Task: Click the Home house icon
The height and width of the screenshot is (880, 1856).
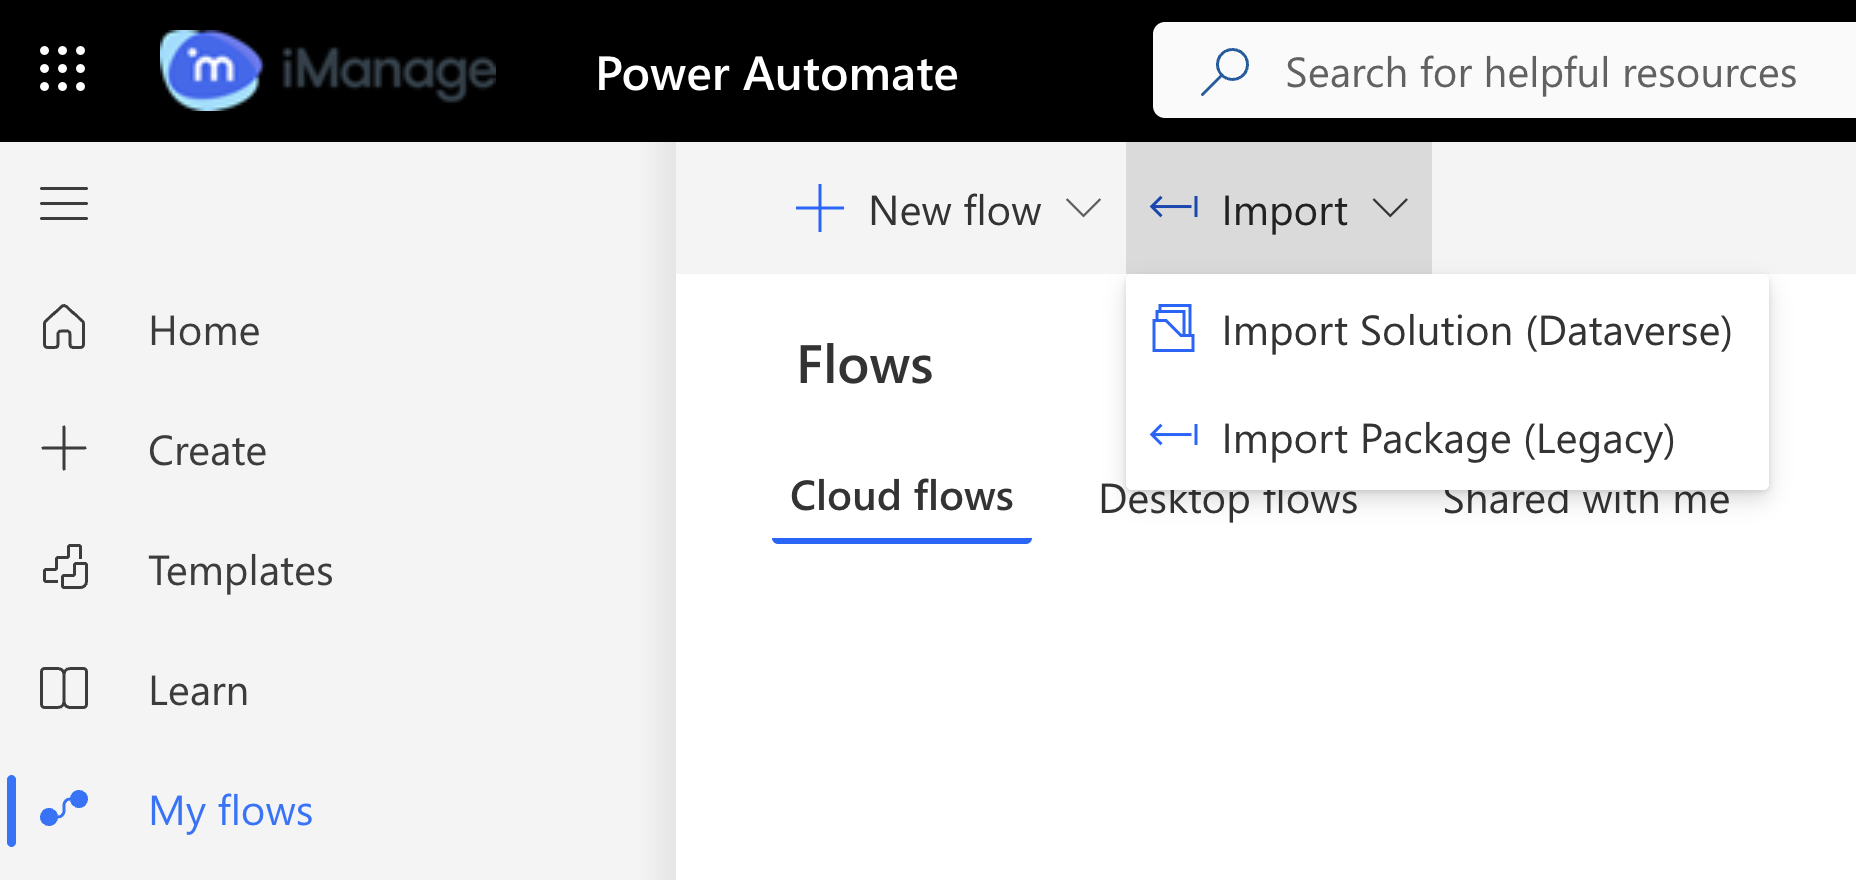Action: point(64,327)
